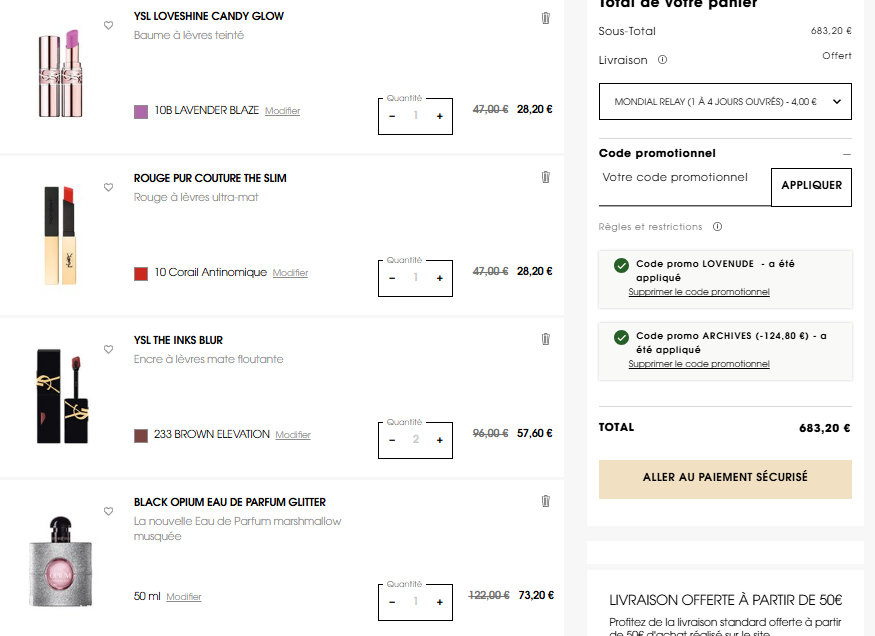Add Loveshine Candy Glow to wishlist
The width and height of the screenshot is (875, 636).
tap(108, 25)
